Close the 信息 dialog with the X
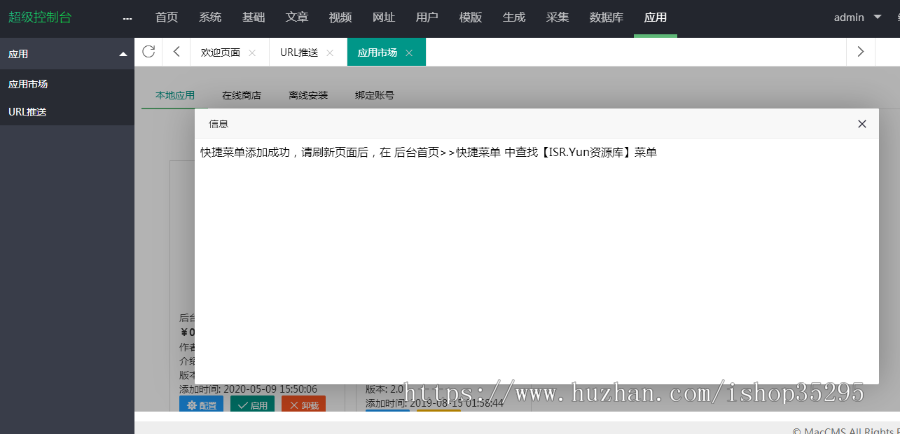This screenshot has width=900, height=434. tap(862, 124)
